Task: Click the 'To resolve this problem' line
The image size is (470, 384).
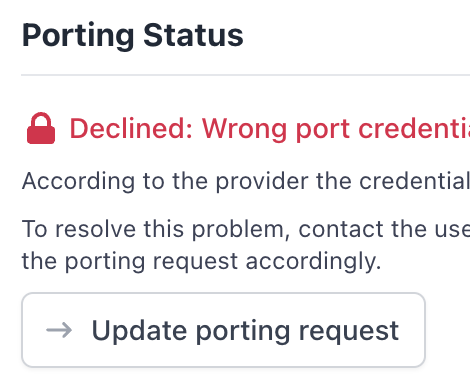Action: point(246,229)
